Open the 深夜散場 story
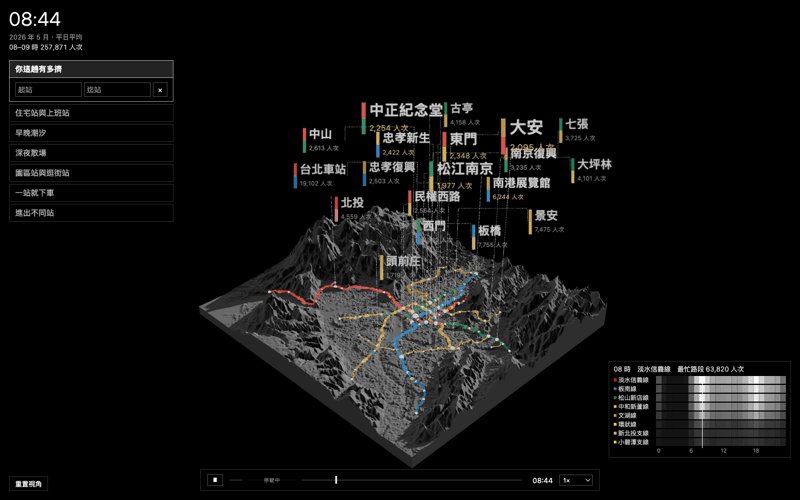Viewport: 800px width, 500px height. (91, 153)
